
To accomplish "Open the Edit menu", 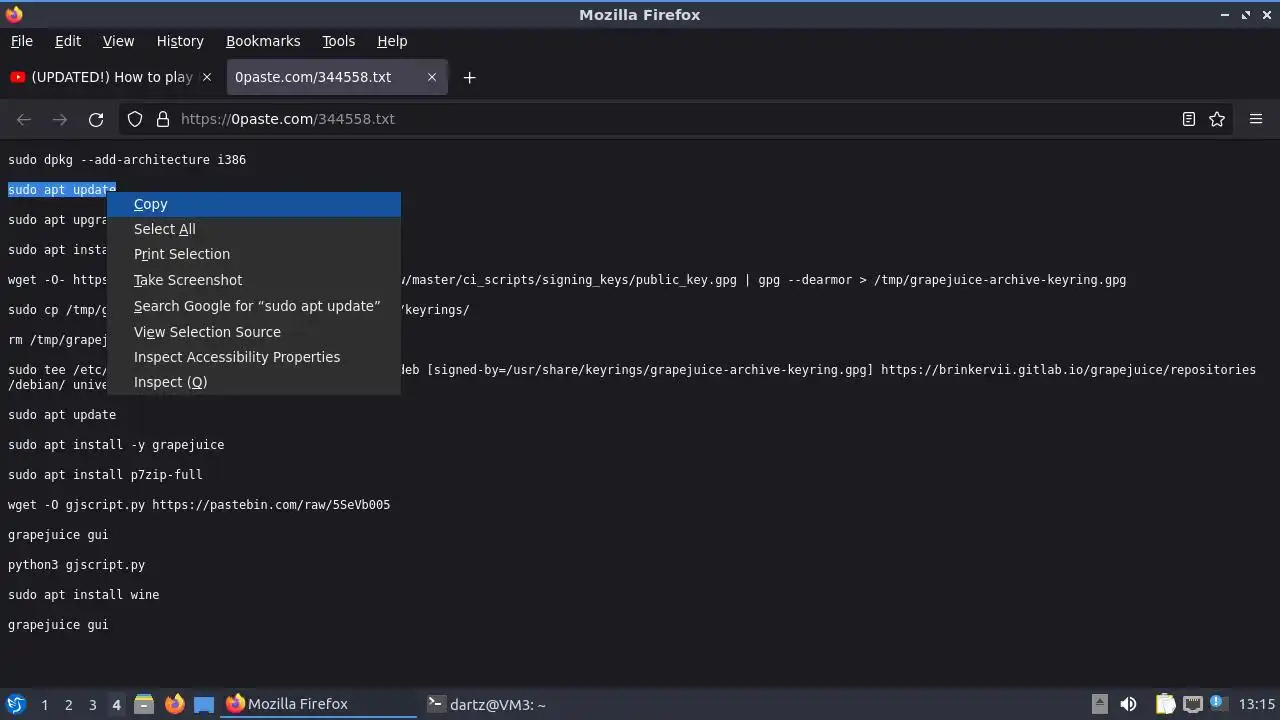I will 68,41.
